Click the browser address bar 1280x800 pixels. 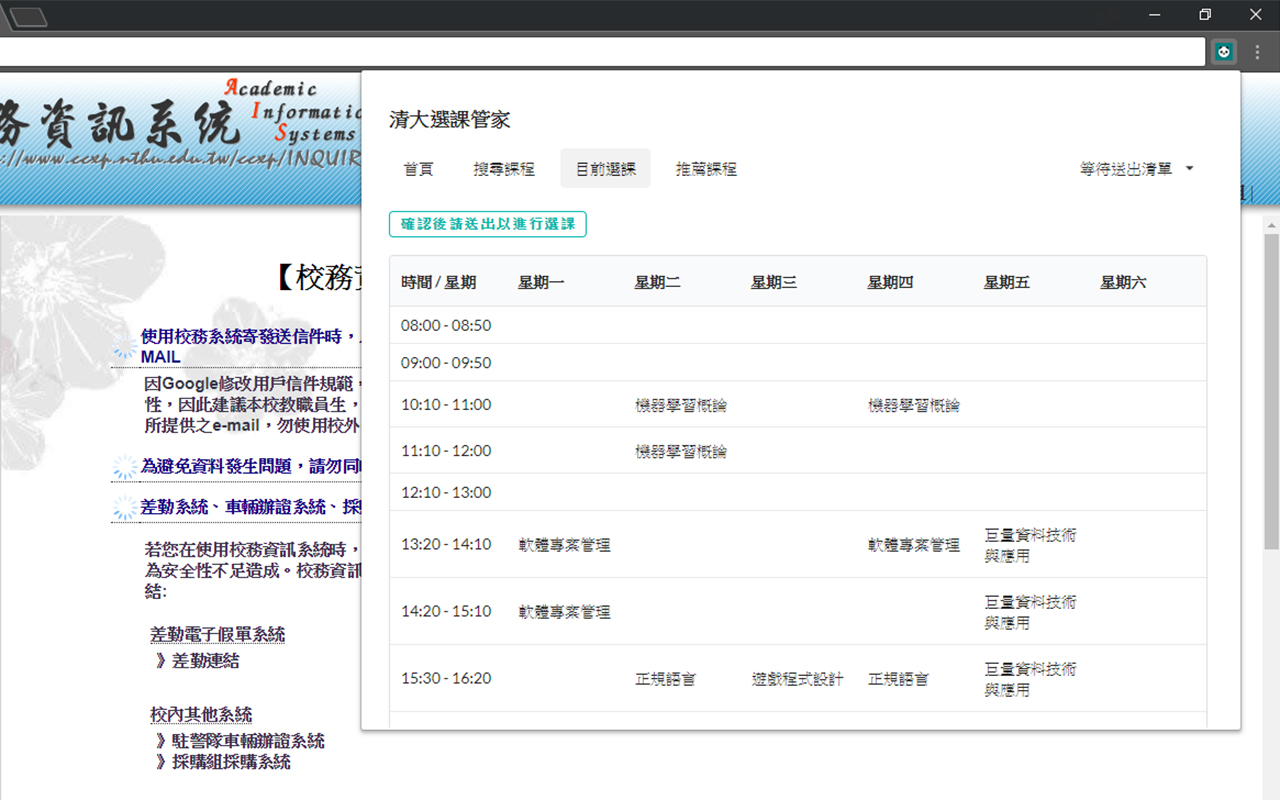coord(600,52)
